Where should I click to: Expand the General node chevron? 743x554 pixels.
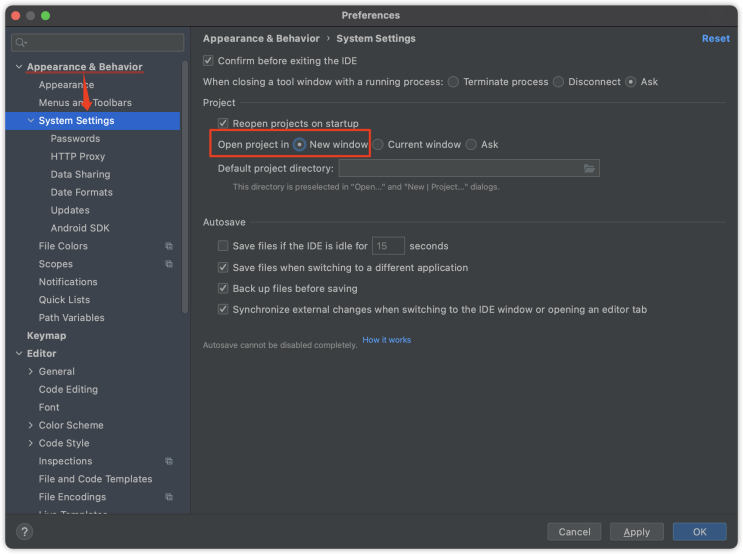(x=31, y=372)
